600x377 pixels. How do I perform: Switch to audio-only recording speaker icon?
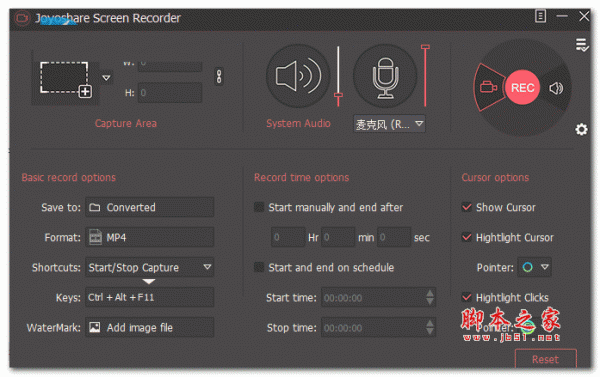pyautogui.click(x=556, y=88)
